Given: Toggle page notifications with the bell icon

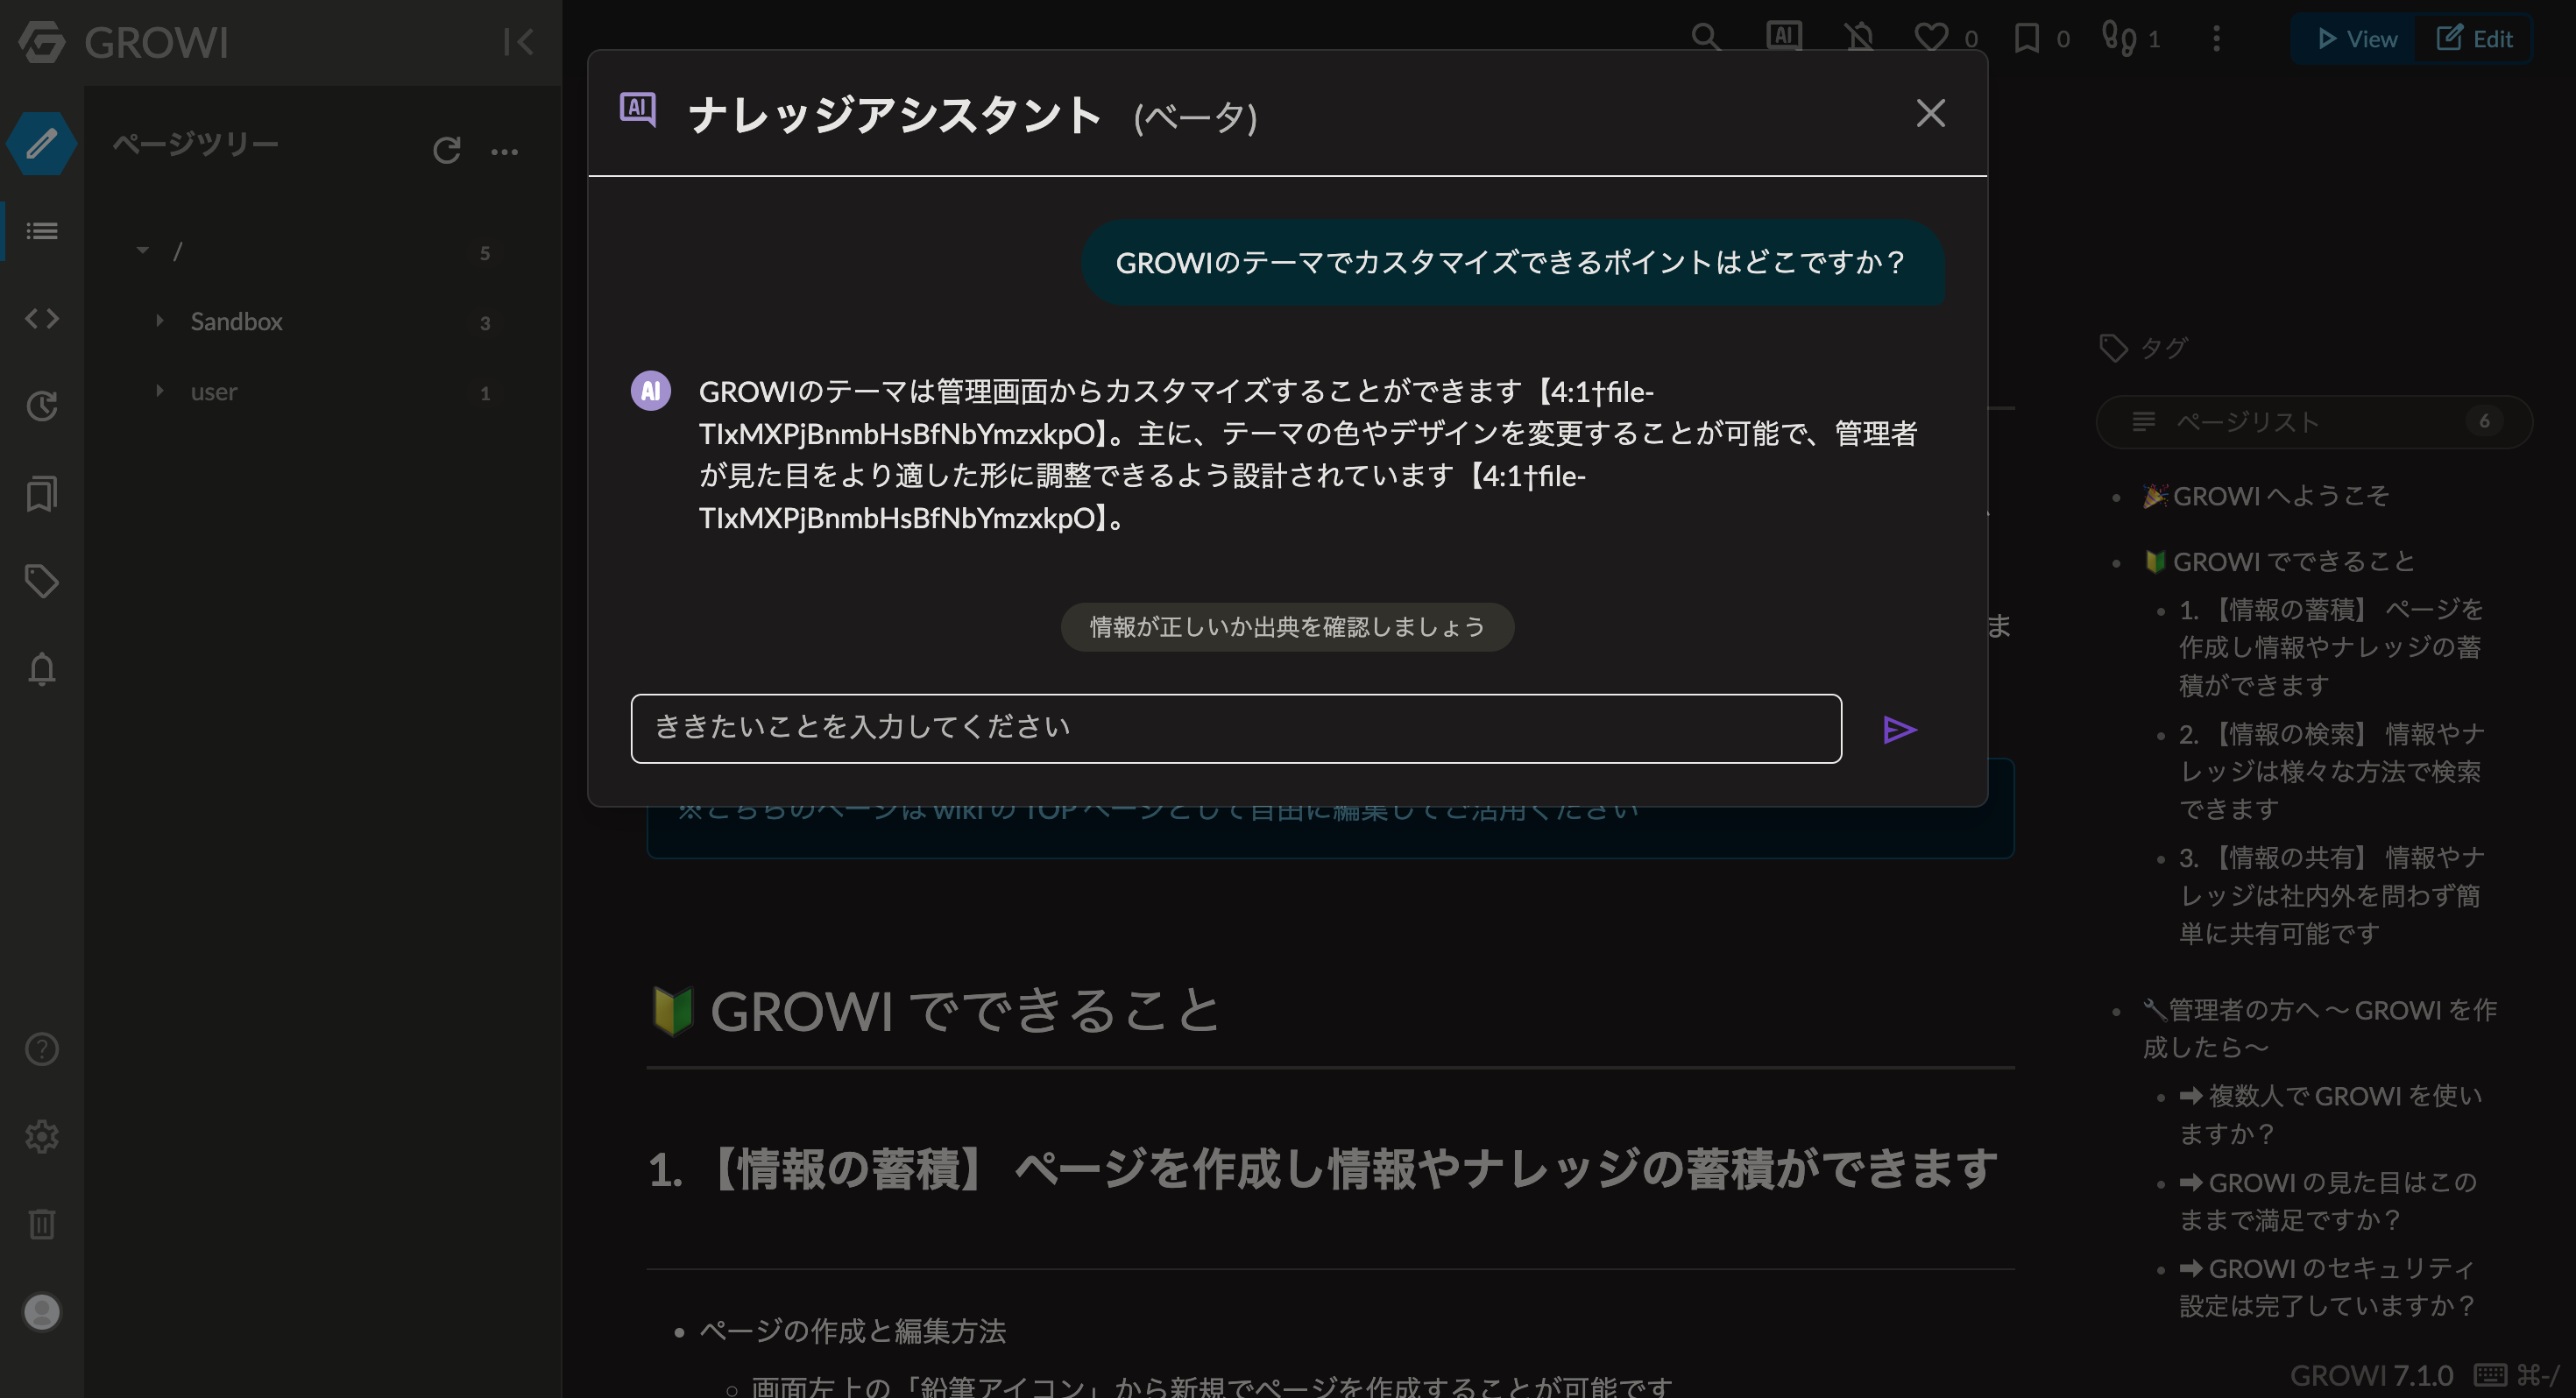Looking at the screenshot, I should tap(1859, 38).
